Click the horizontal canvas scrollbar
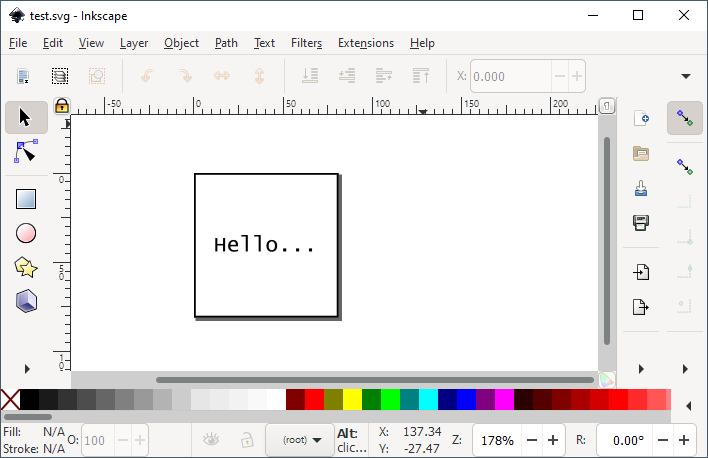708x458 pixels. 375,380
